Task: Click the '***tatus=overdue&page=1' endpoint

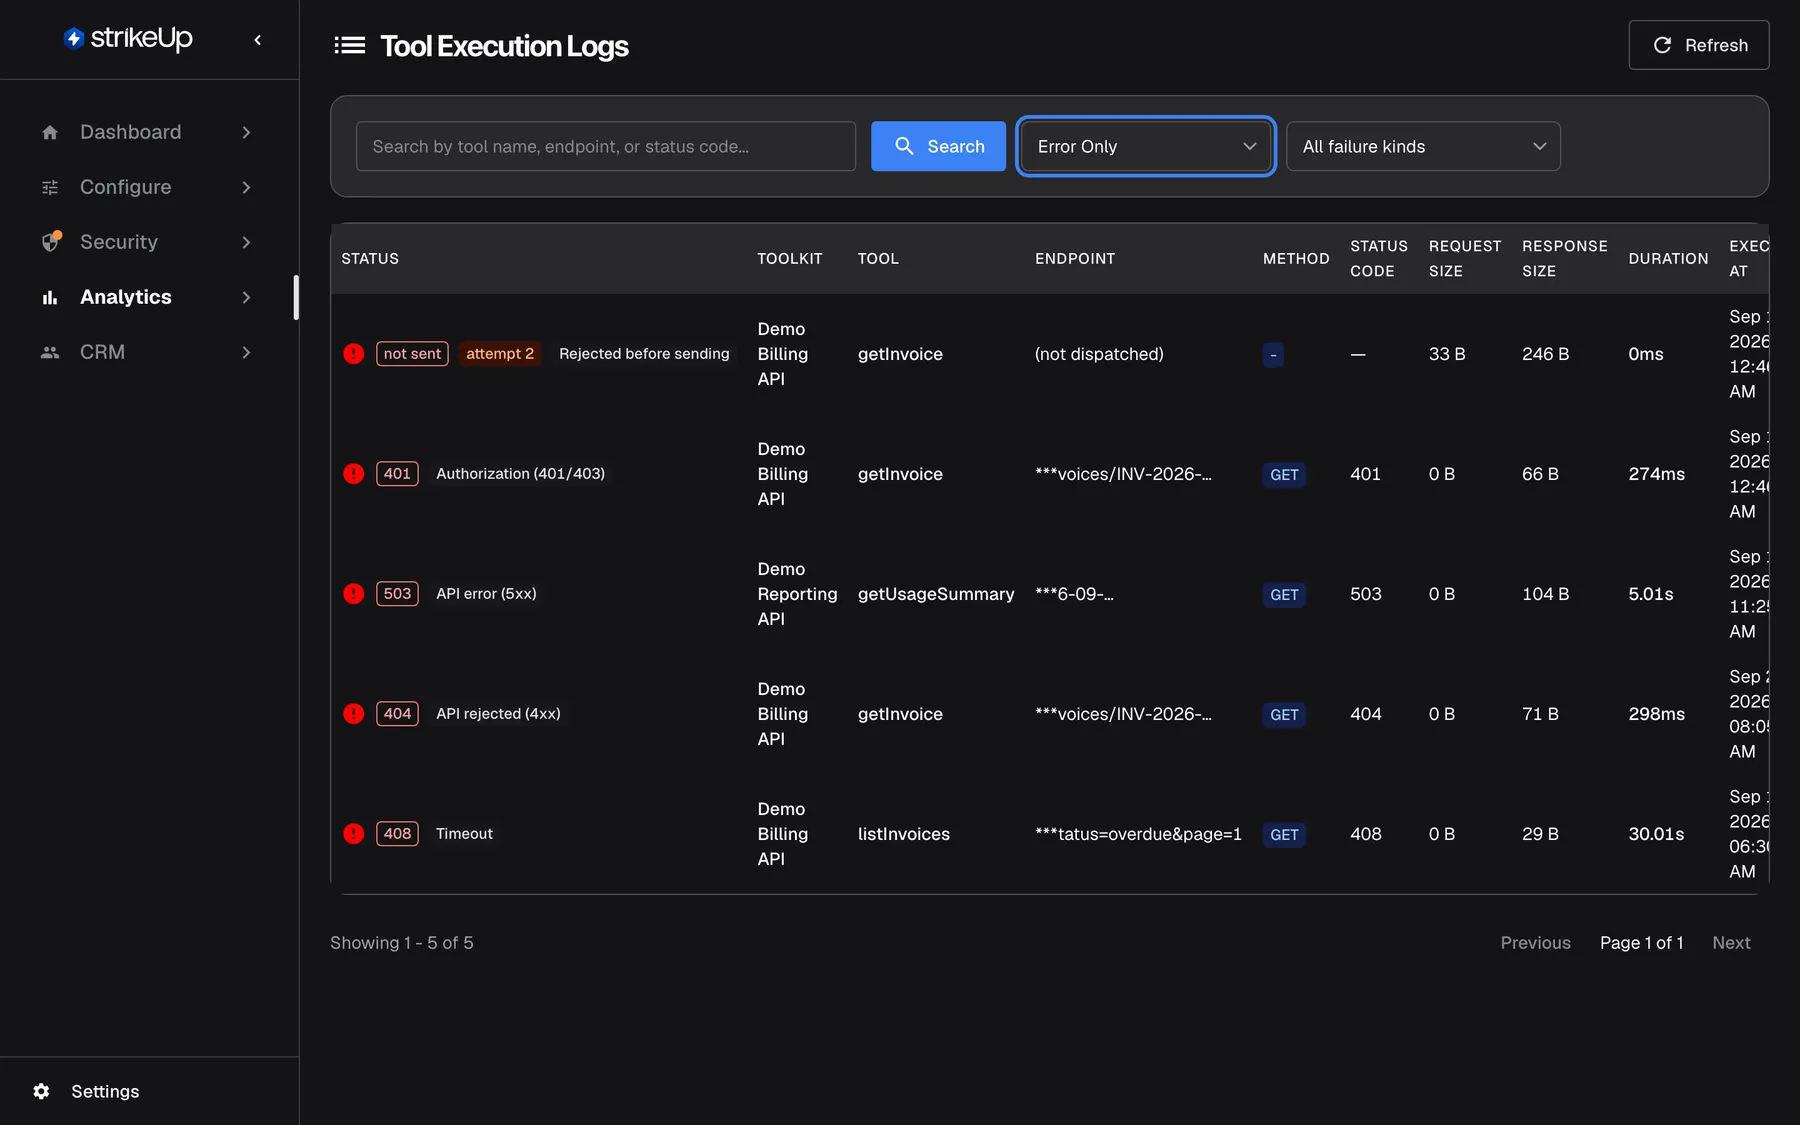Action: pyautogui.click(x=1138, y=834)
